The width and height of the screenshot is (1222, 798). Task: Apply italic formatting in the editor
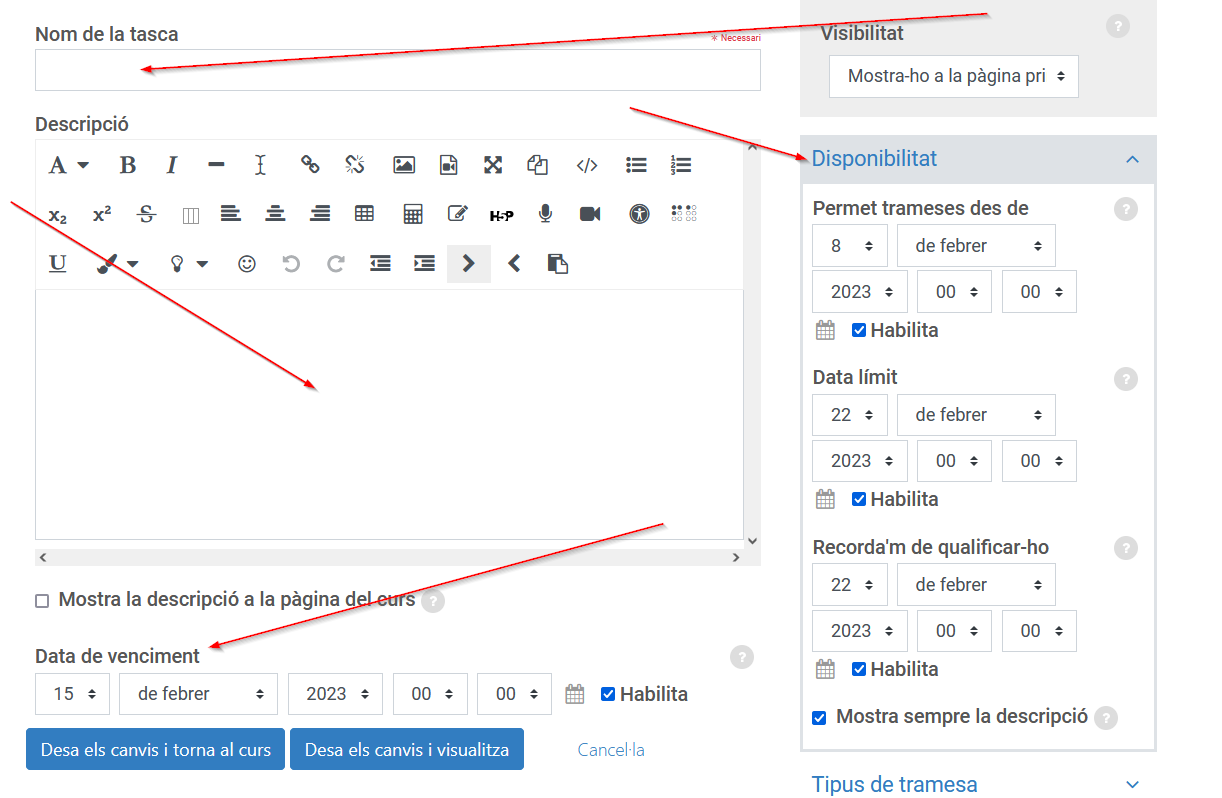(x=171, y=165)
